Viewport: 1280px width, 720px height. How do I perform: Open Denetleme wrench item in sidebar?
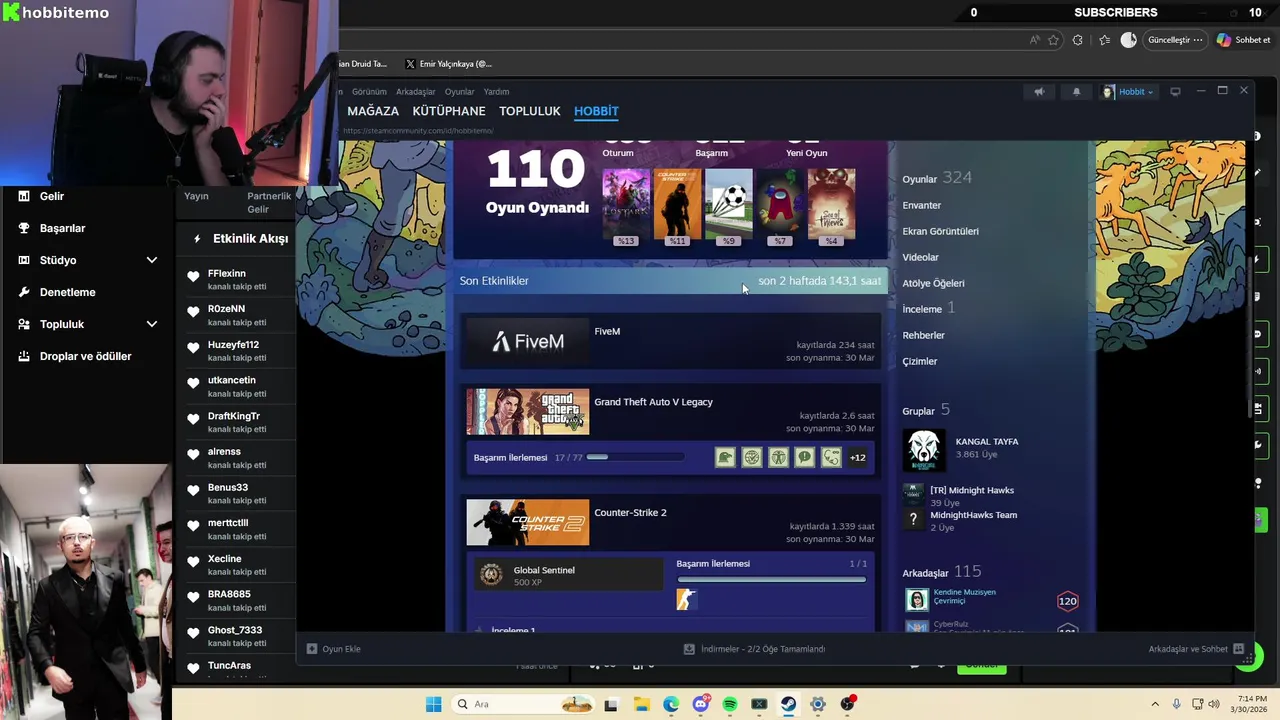[x=67, y=292]
